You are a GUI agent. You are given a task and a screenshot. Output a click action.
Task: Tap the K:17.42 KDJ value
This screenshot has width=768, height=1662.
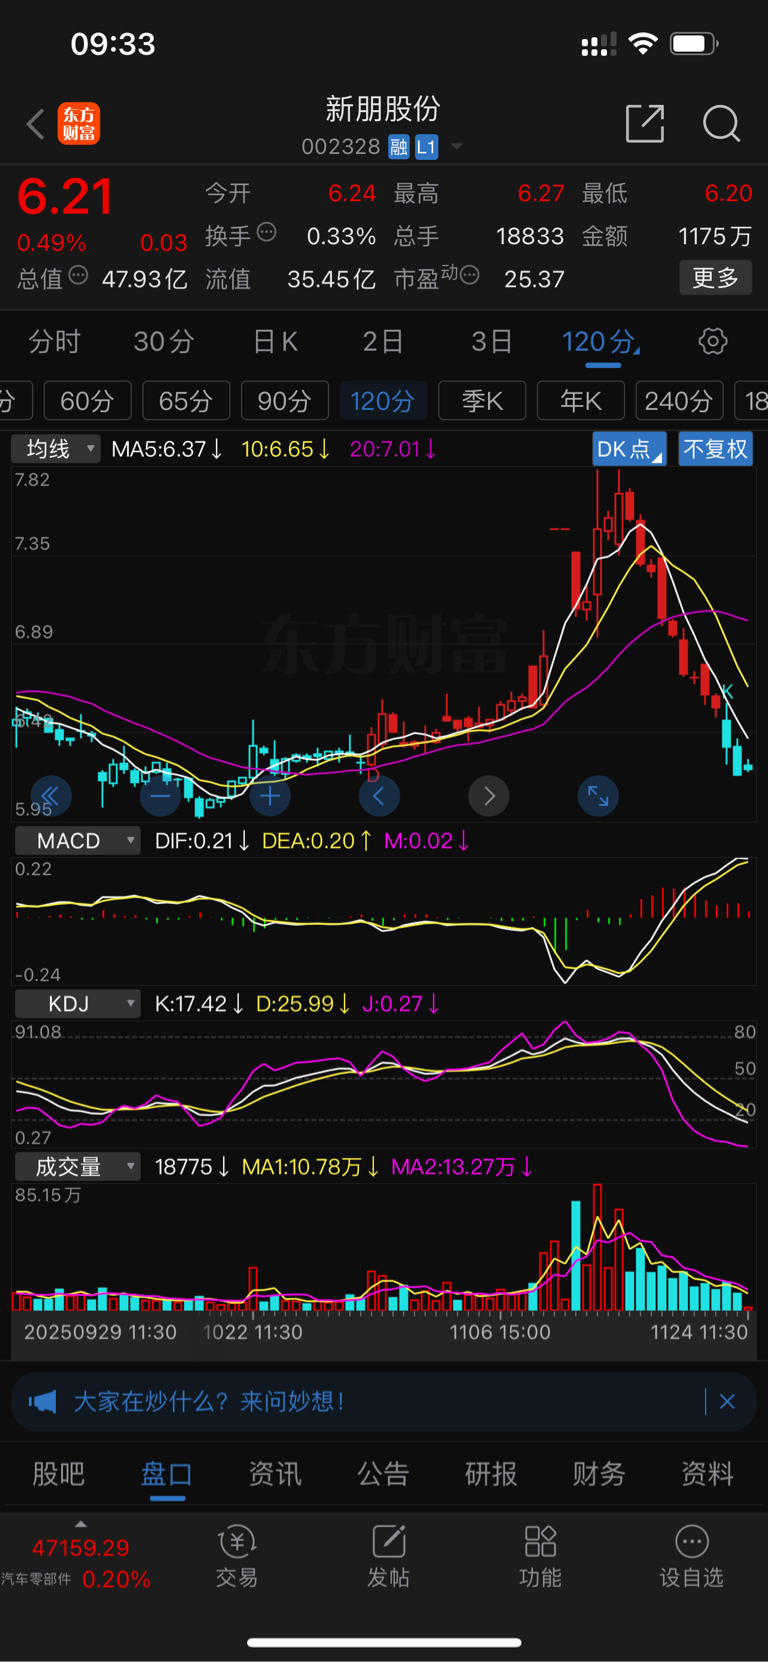click(200, 1004)
